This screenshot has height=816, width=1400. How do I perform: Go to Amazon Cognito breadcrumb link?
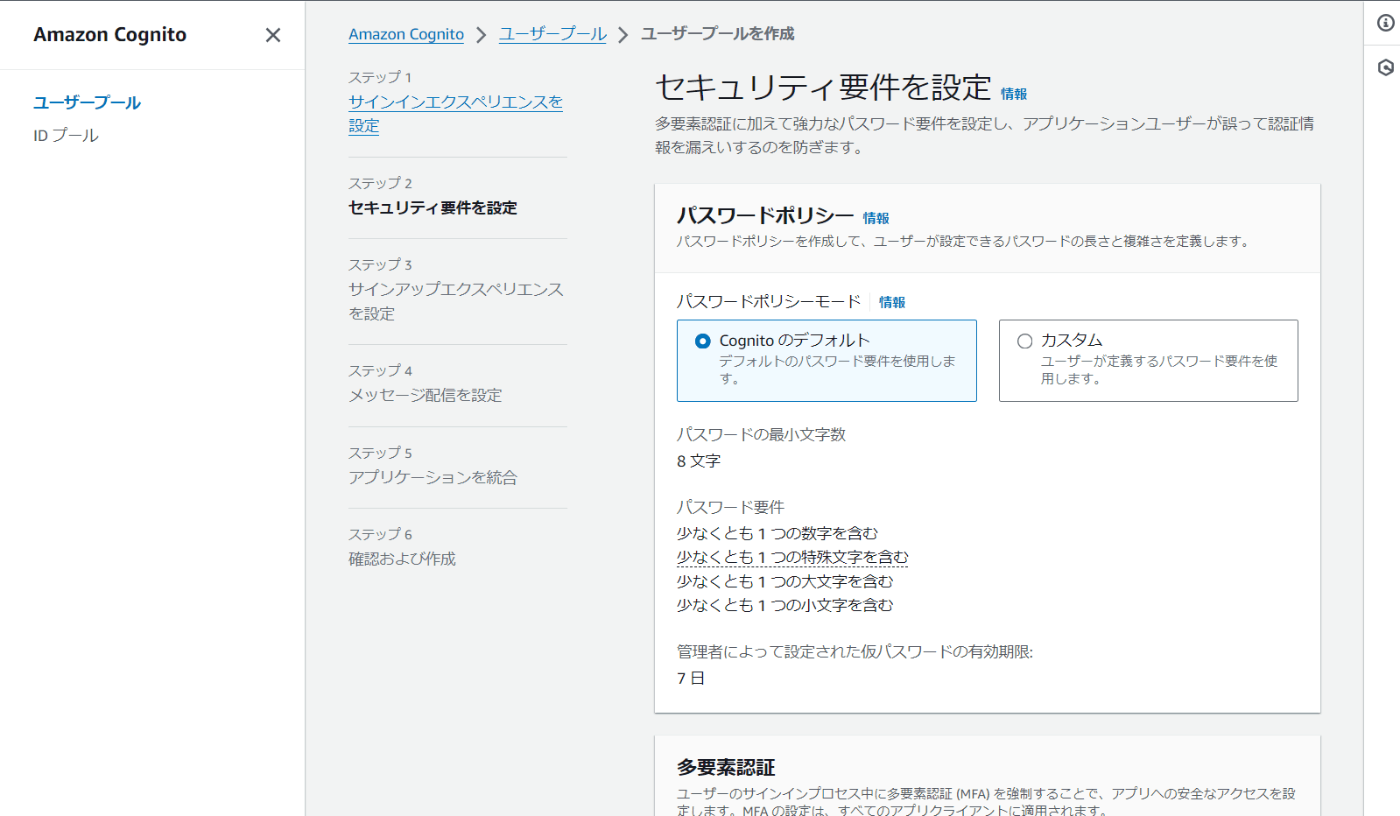(406, 34)
